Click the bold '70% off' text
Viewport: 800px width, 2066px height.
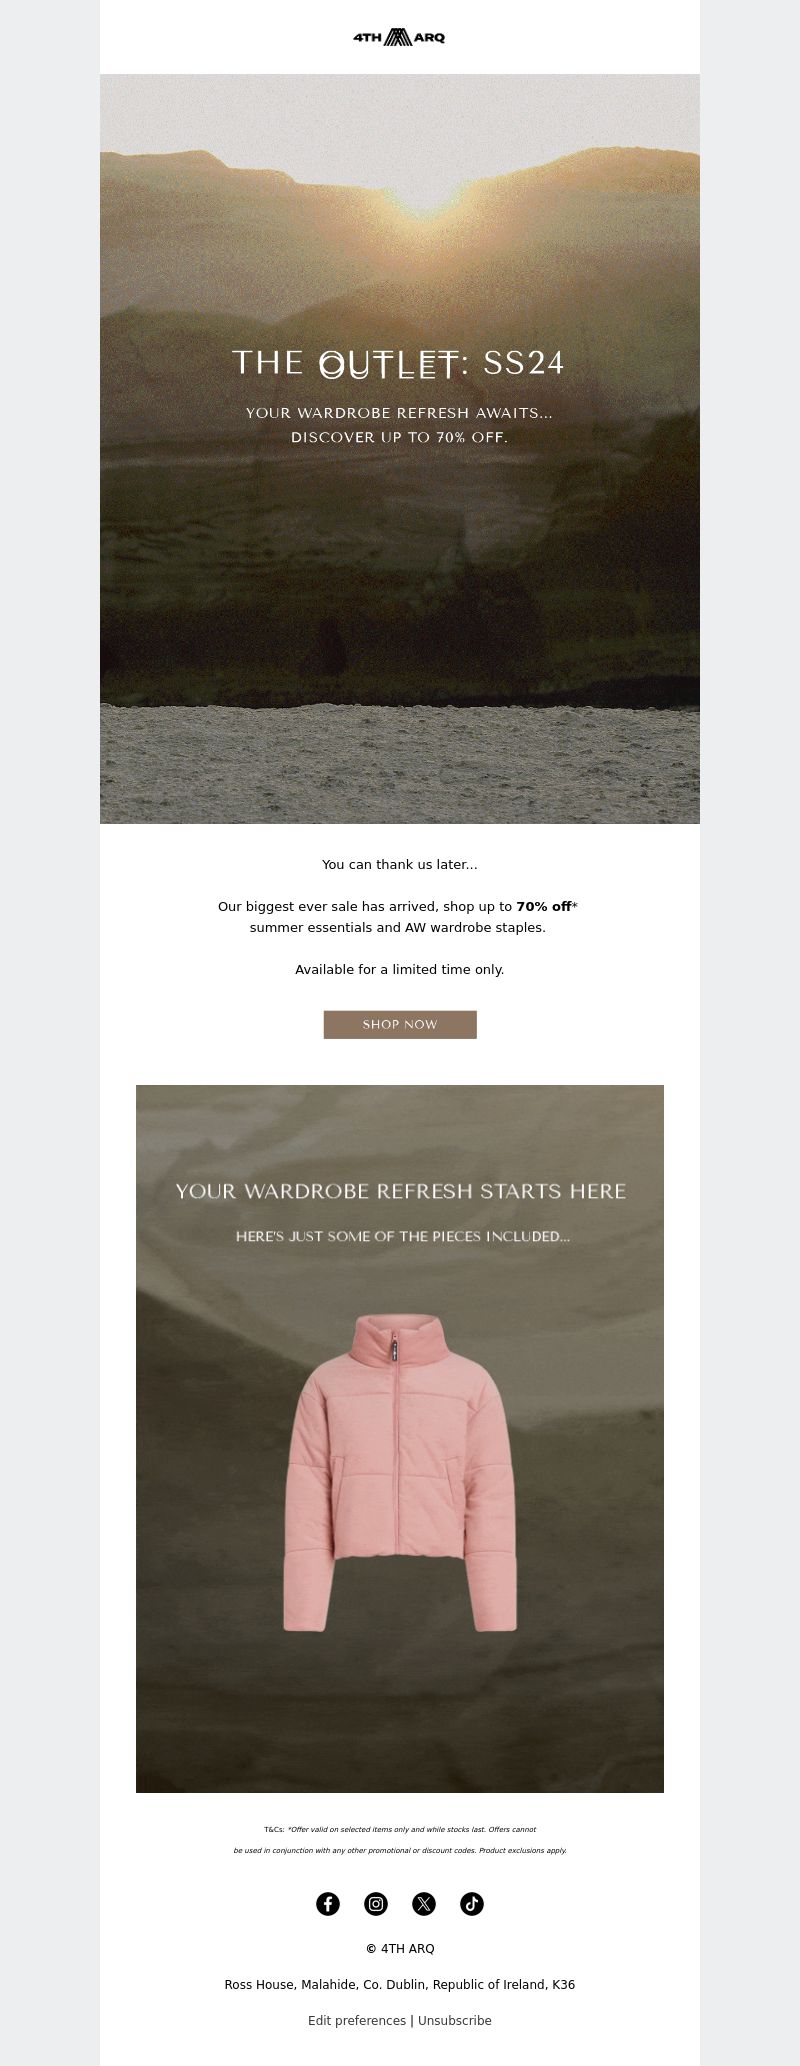click(543, 907)
